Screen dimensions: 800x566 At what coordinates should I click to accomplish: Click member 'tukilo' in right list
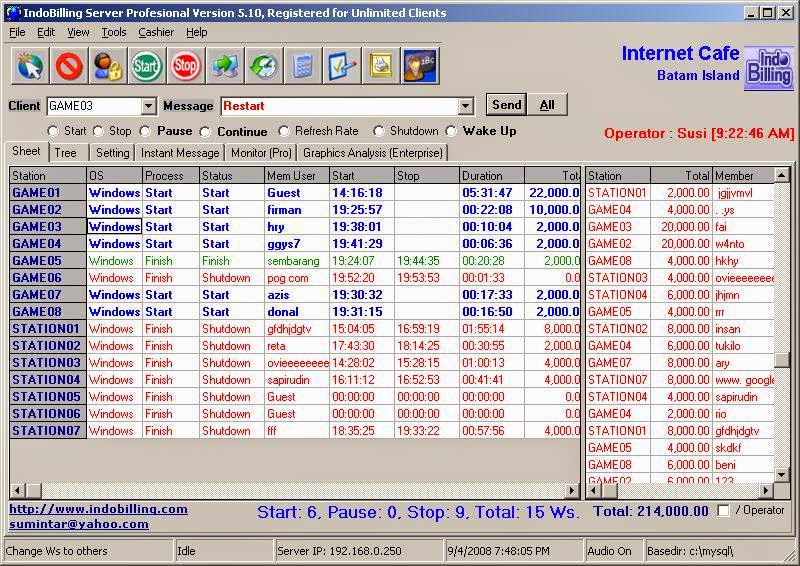[x=743, y=346]
